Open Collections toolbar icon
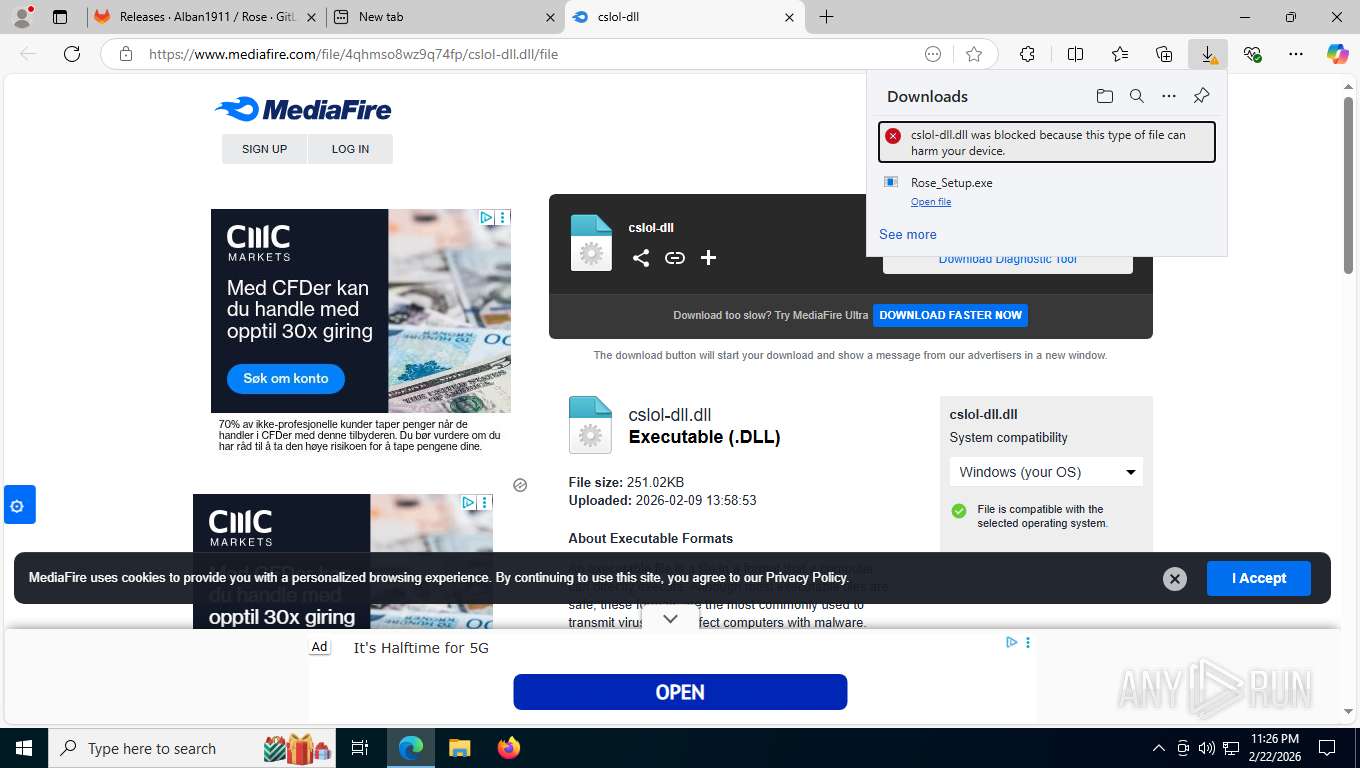Viewport: 1360px width, 768px height. pyautogui.click(x=1164, y=54)
